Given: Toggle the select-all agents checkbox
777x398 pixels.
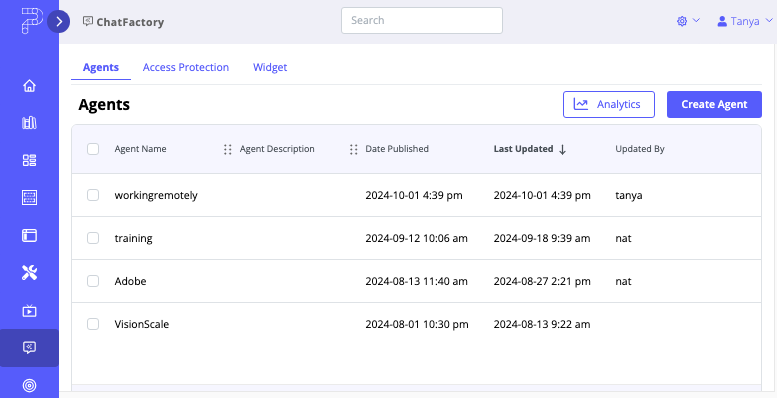Looking at the screenshot, I should (93, 149).
